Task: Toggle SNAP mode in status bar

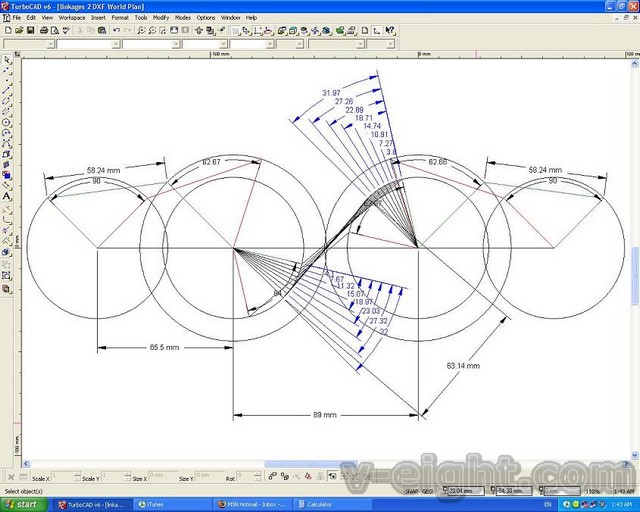Action: (x=411, y=491)
